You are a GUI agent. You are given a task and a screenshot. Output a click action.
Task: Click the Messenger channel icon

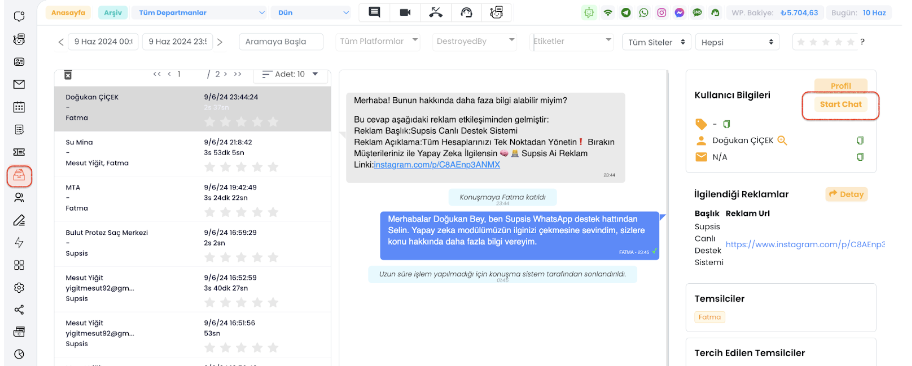(x=679, y=12)
